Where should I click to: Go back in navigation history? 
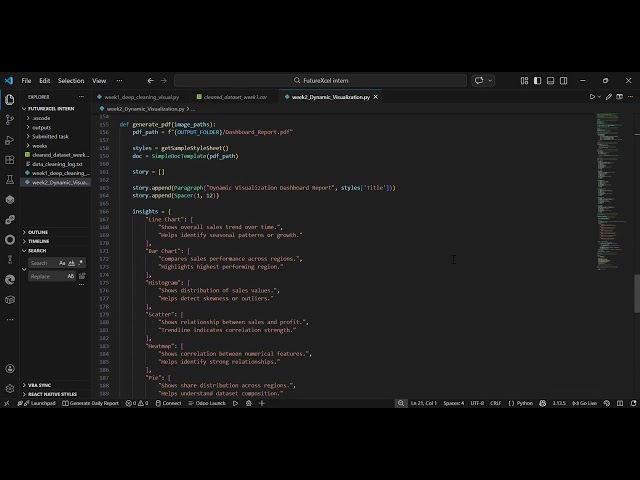151,81
